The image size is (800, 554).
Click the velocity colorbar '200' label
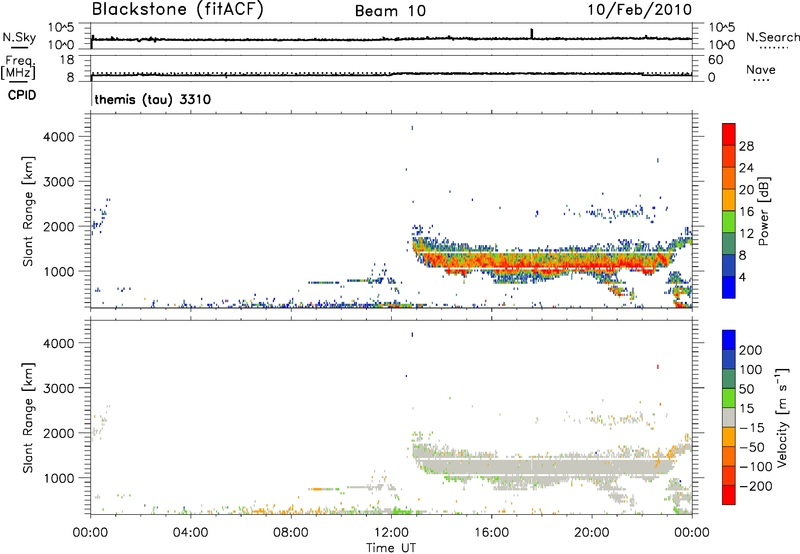click(751, 350)
